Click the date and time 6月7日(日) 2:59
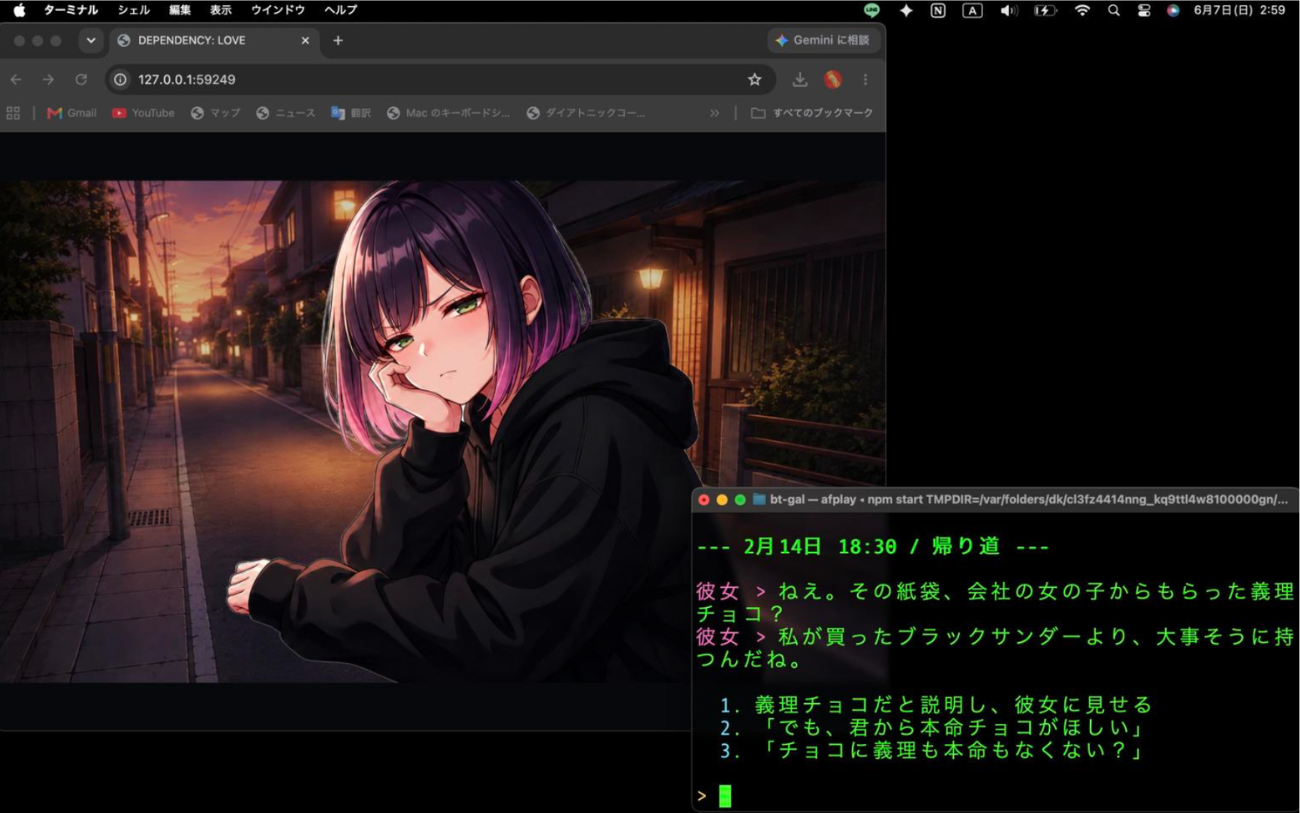The image size is (1300, 813). (1239, 10)
